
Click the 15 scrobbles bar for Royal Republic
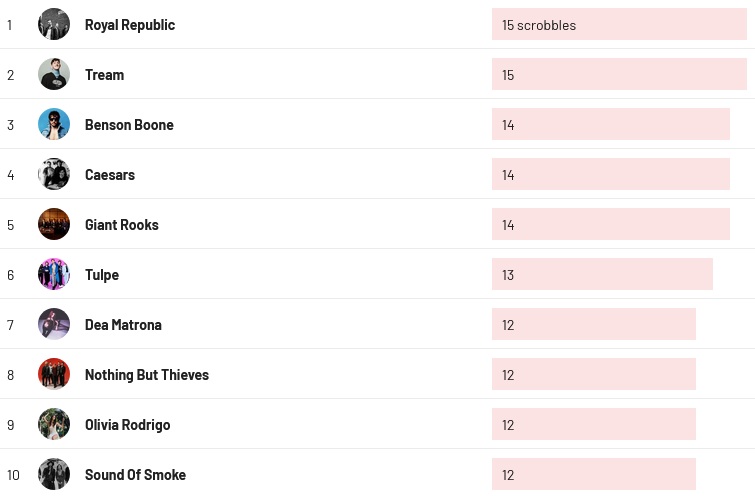(619, 24)
